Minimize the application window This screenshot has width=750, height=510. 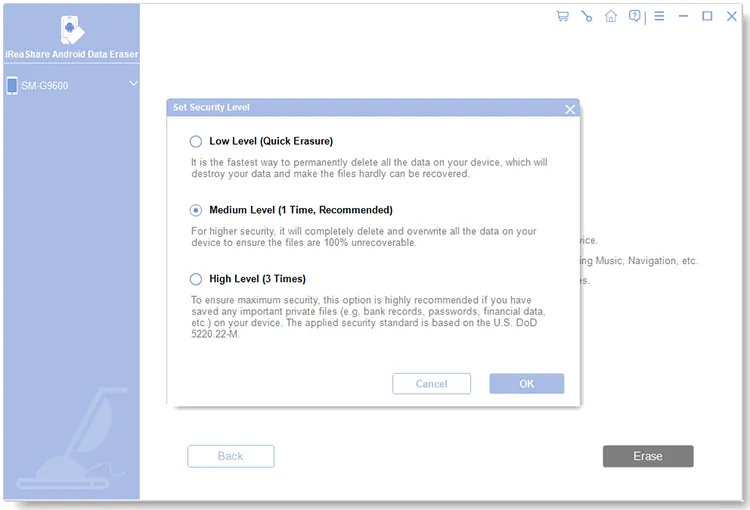click(x=683, y=16)
